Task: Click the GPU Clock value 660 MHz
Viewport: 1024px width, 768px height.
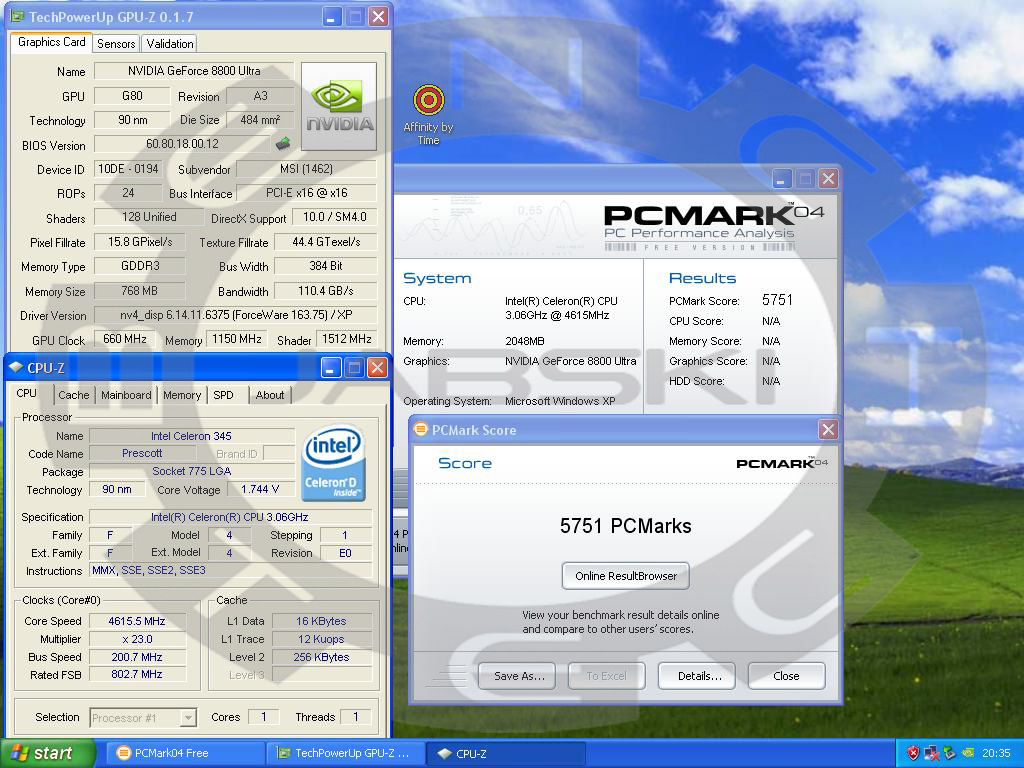Action: pos(125,339)
